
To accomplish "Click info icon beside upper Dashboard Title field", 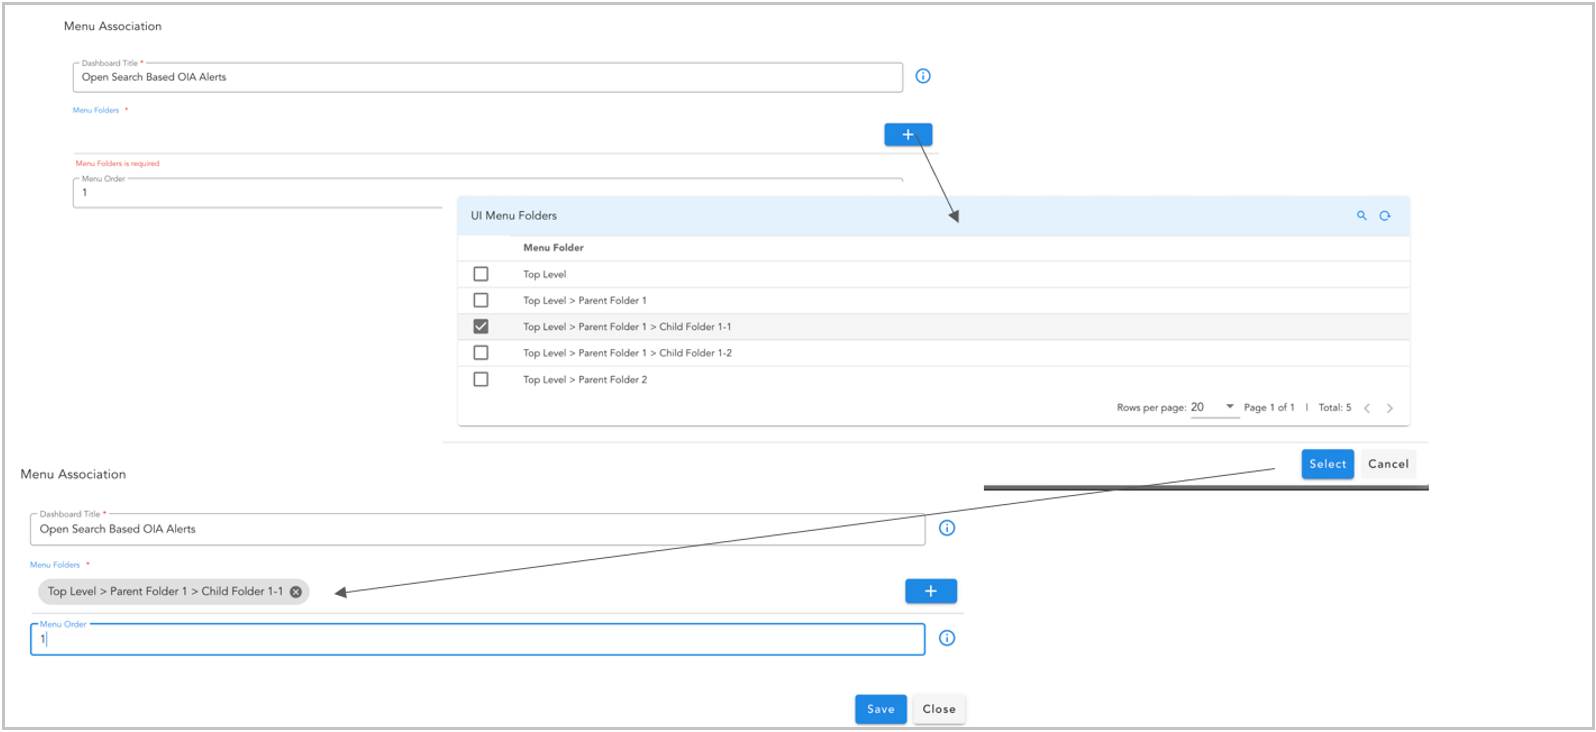I will pos(923,76).
